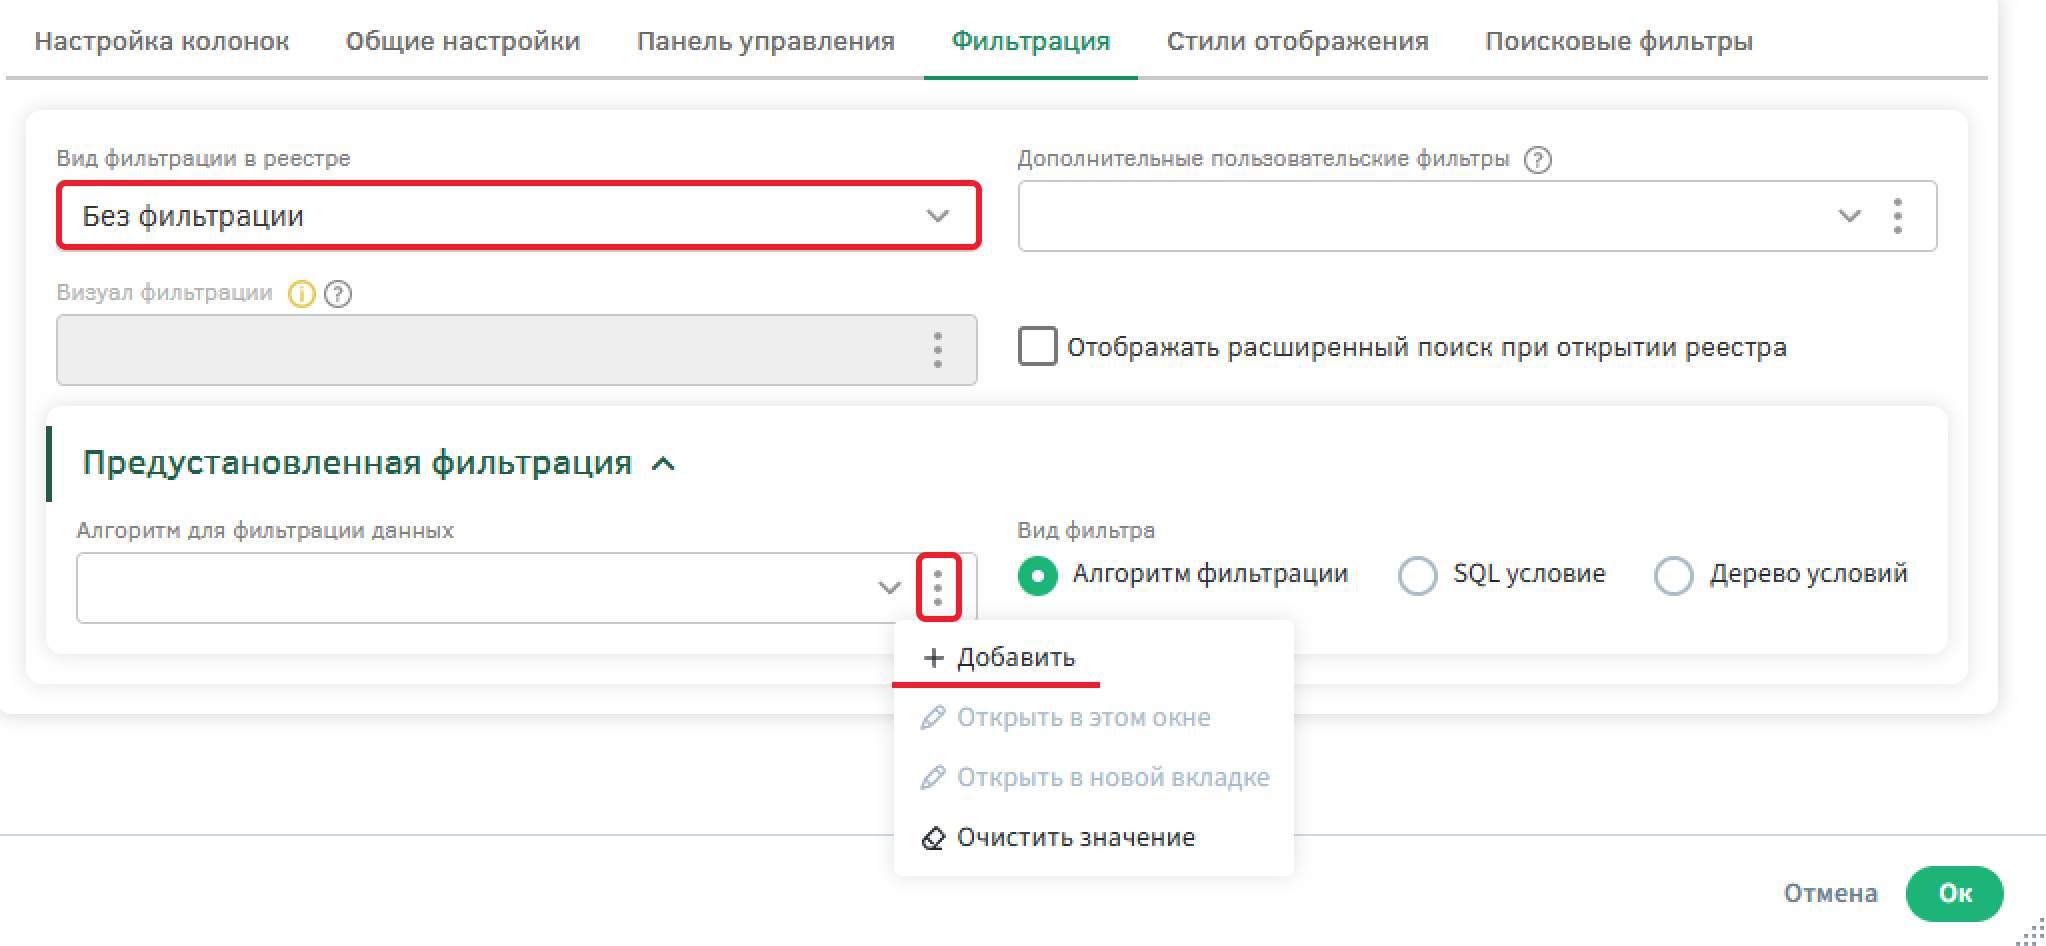Enable Отображать расширенный поиск при открытии реестра checkbox
Image resolution: width=2046 pixels, height=946 pixels.
click(1037, 347)
